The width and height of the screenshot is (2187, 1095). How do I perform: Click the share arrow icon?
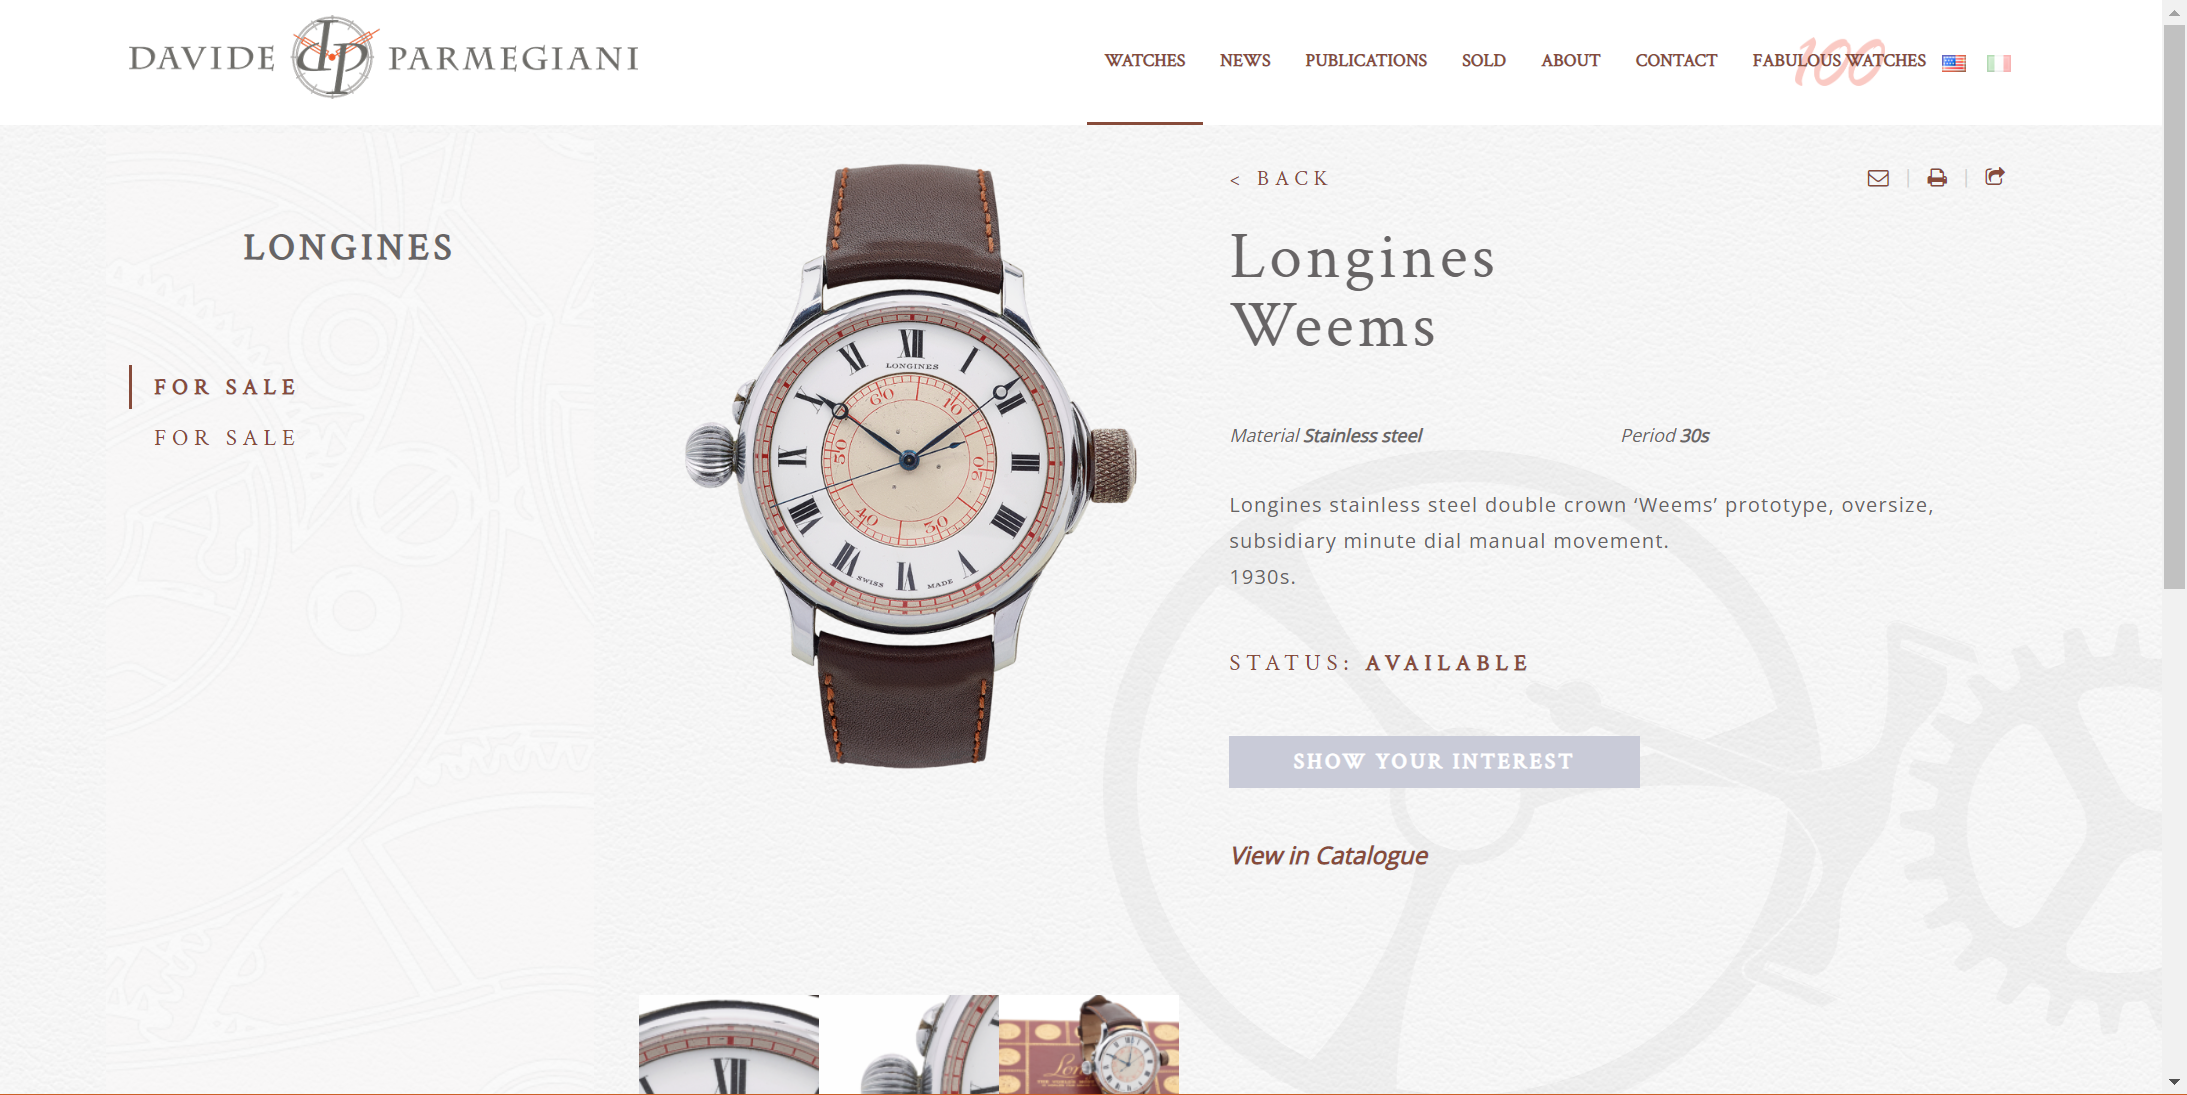pos(1995,176)
